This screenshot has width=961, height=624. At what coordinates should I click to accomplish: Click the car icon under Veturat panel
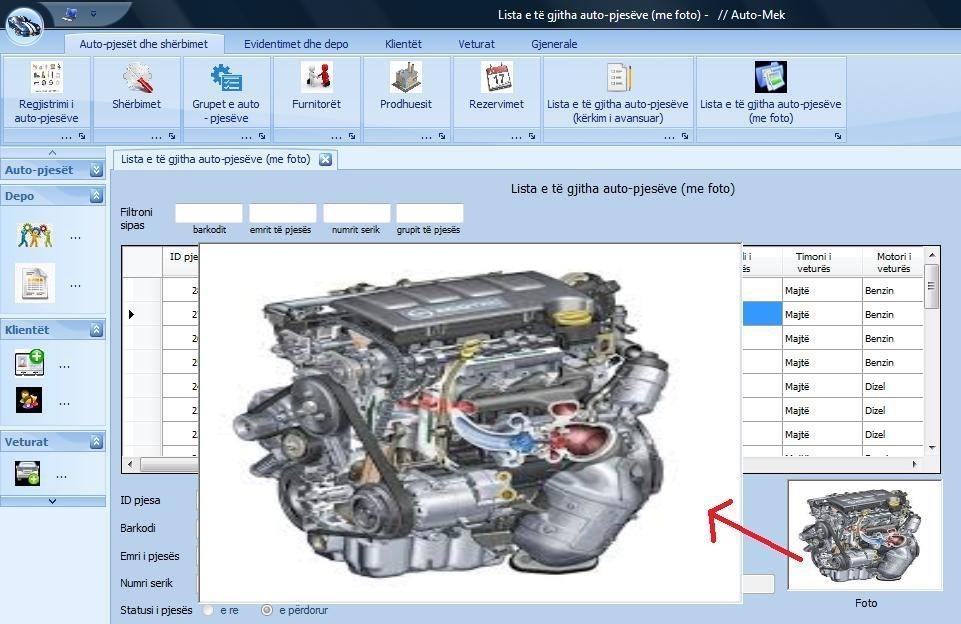tap(28, 474)
